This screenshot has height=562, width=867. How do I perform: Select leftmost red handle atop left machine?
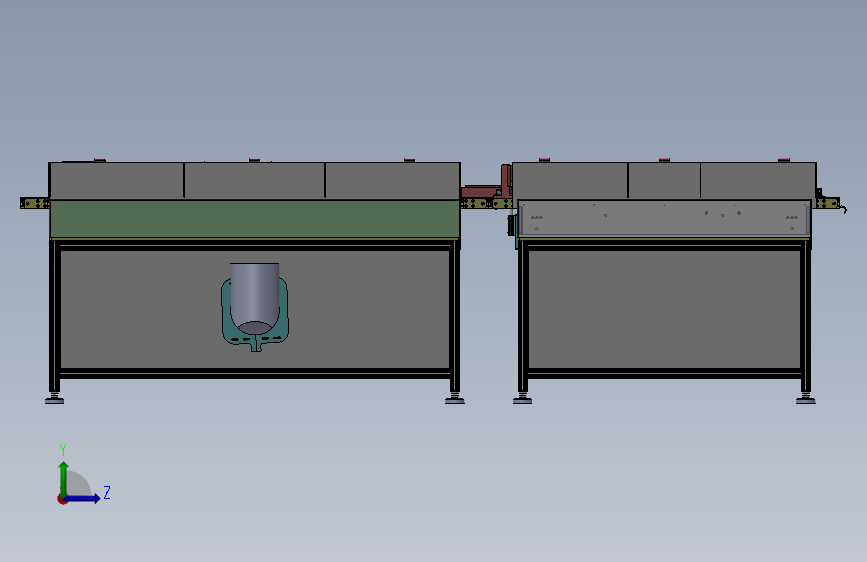tap(100, 160)
